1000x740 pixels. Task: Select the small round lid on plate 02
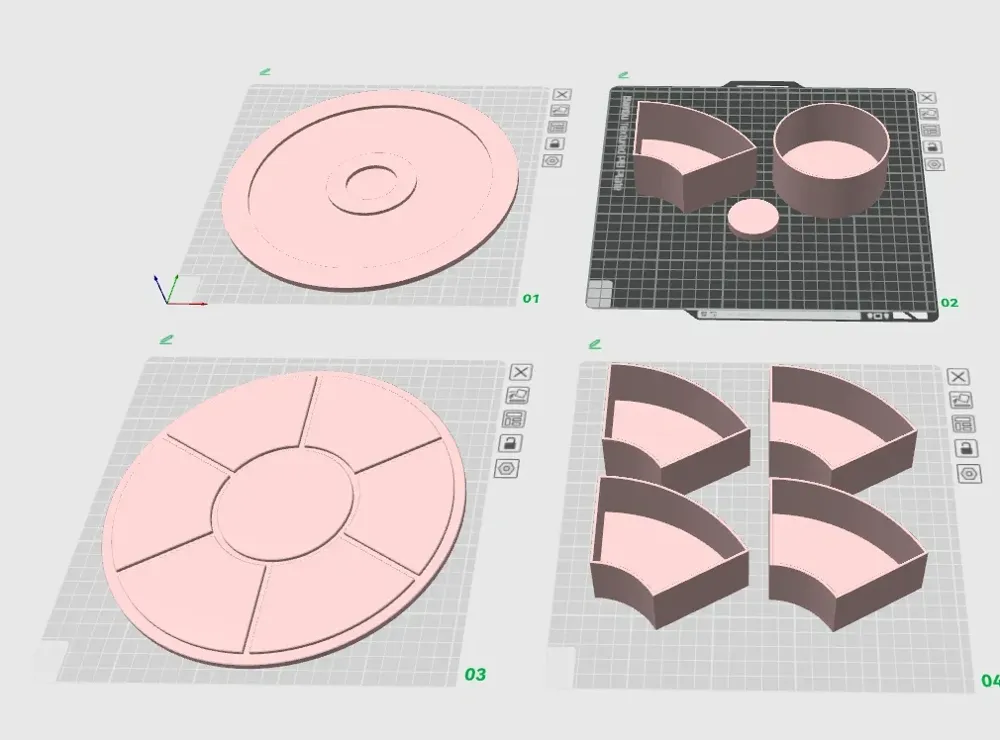coord(753,218)
